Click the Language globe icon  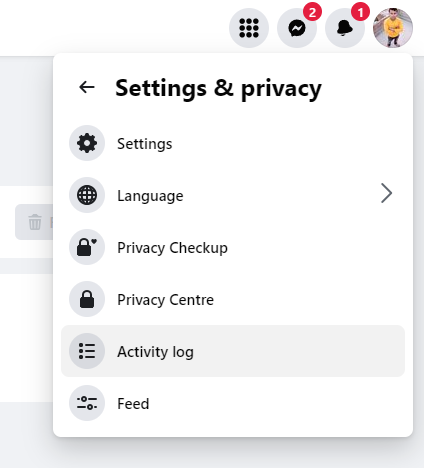point(87,195)
